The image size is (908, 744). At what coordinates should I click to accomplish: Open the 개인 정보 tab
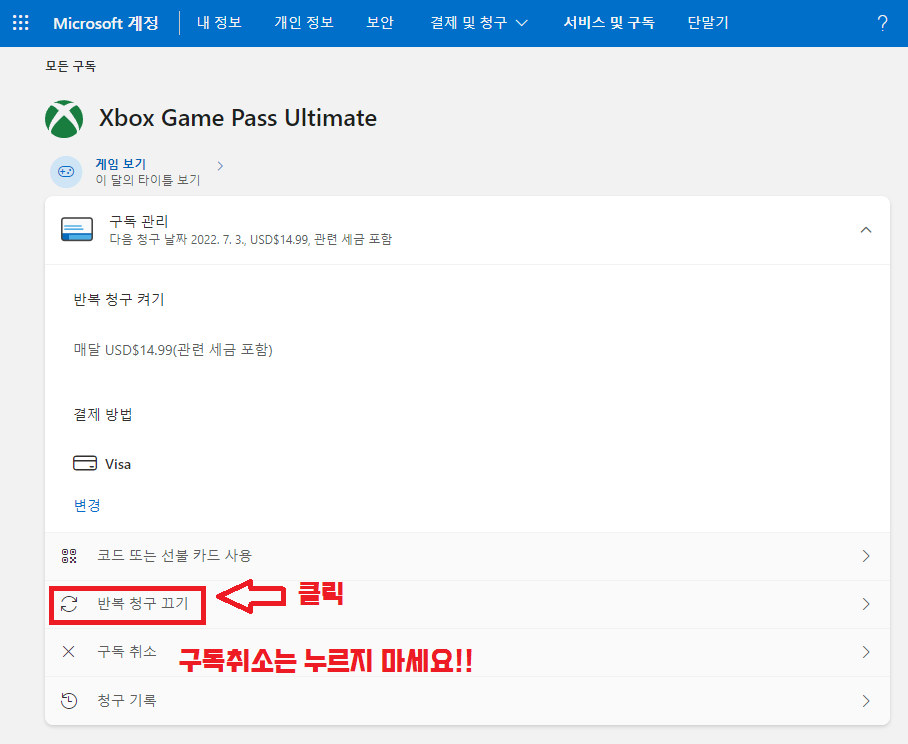(304, 23)
